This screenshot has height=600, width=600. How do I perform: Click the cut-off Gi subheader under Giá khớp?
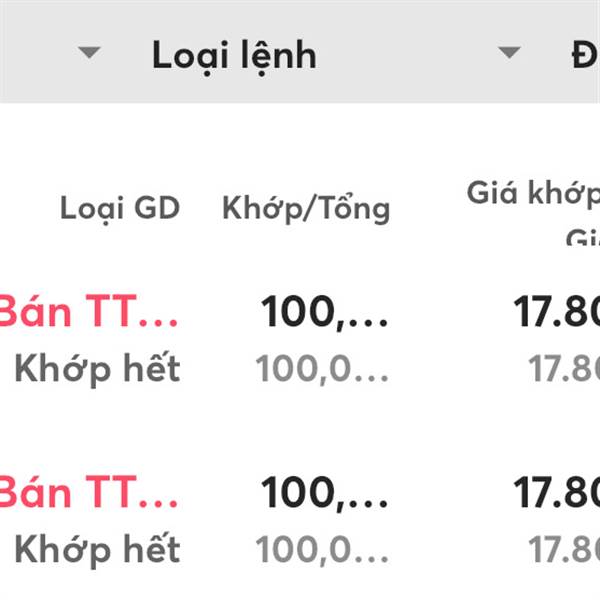(x=583, y=237)
